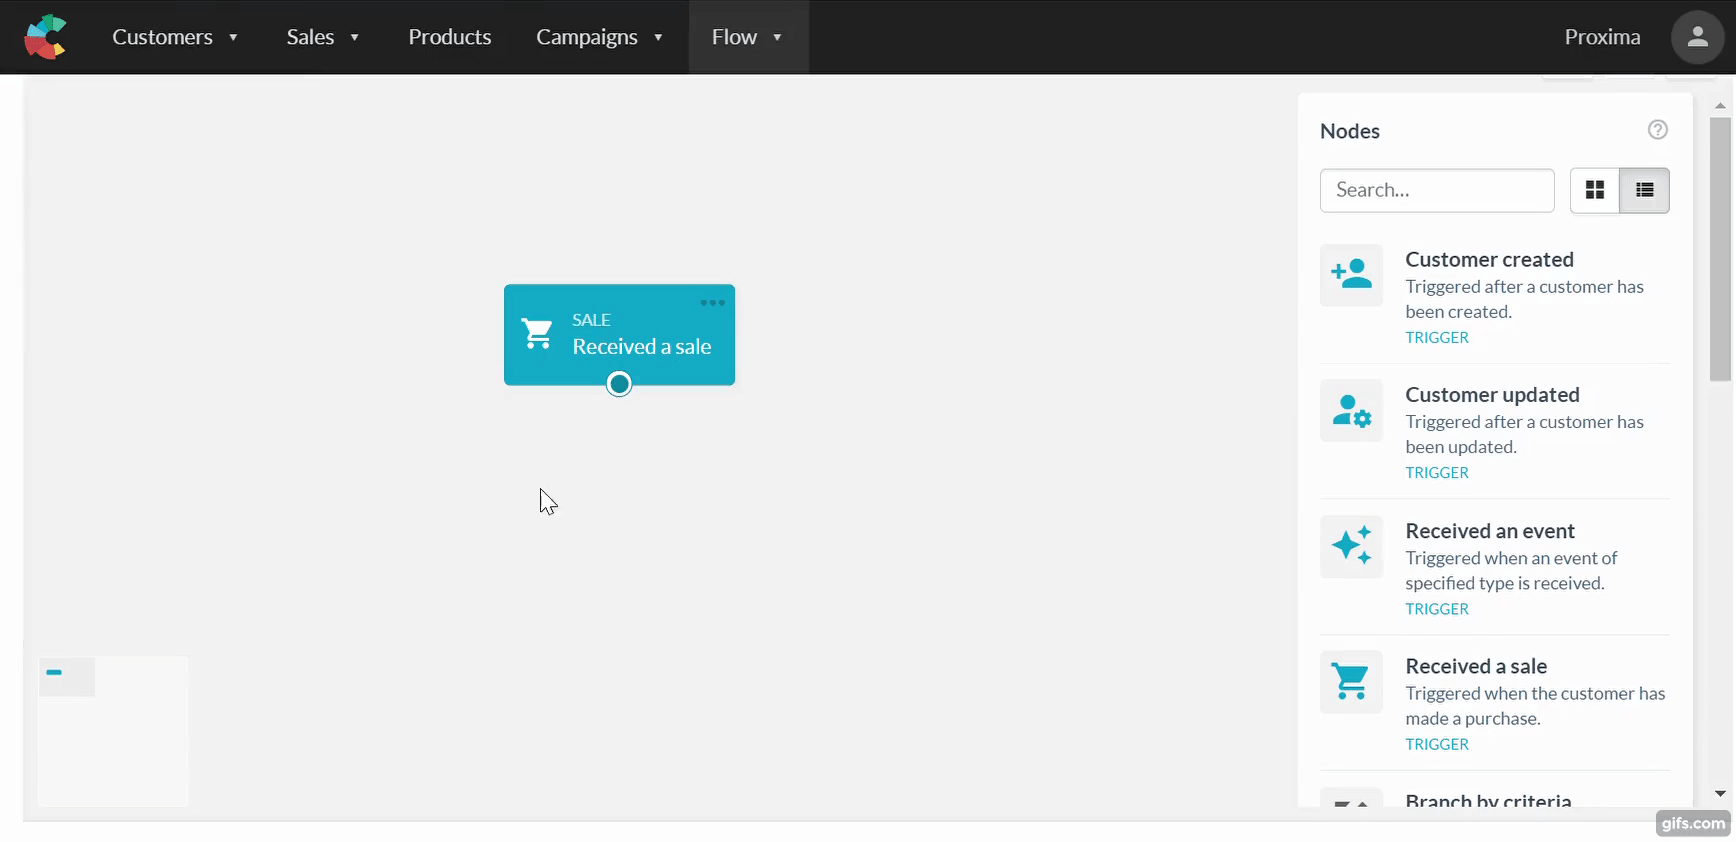Click the canvas minimap thumbnail

coord(113,731)
